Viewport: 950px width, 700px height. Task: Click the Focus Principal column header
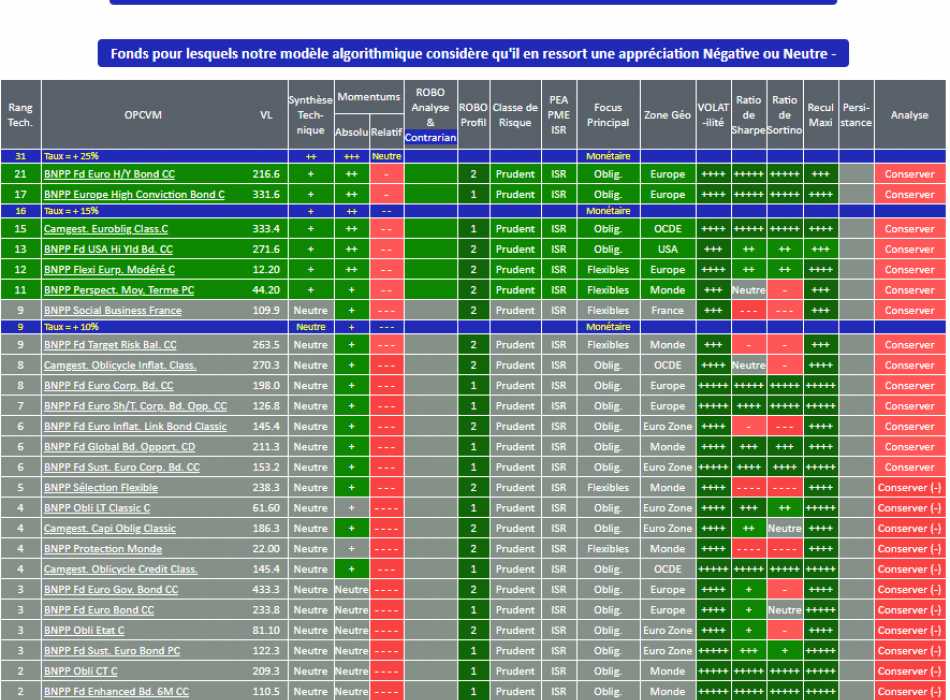(608, 115)
